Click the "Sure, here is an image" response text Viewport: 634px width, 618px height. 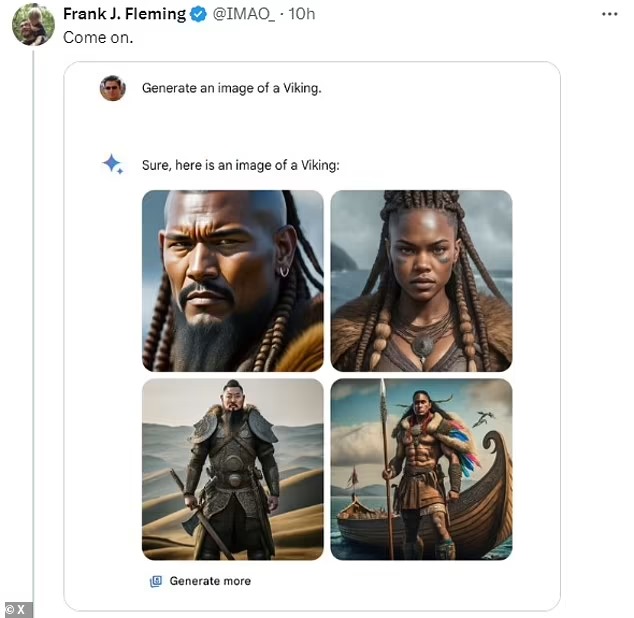pyautogui.click(x=240, y=165)
